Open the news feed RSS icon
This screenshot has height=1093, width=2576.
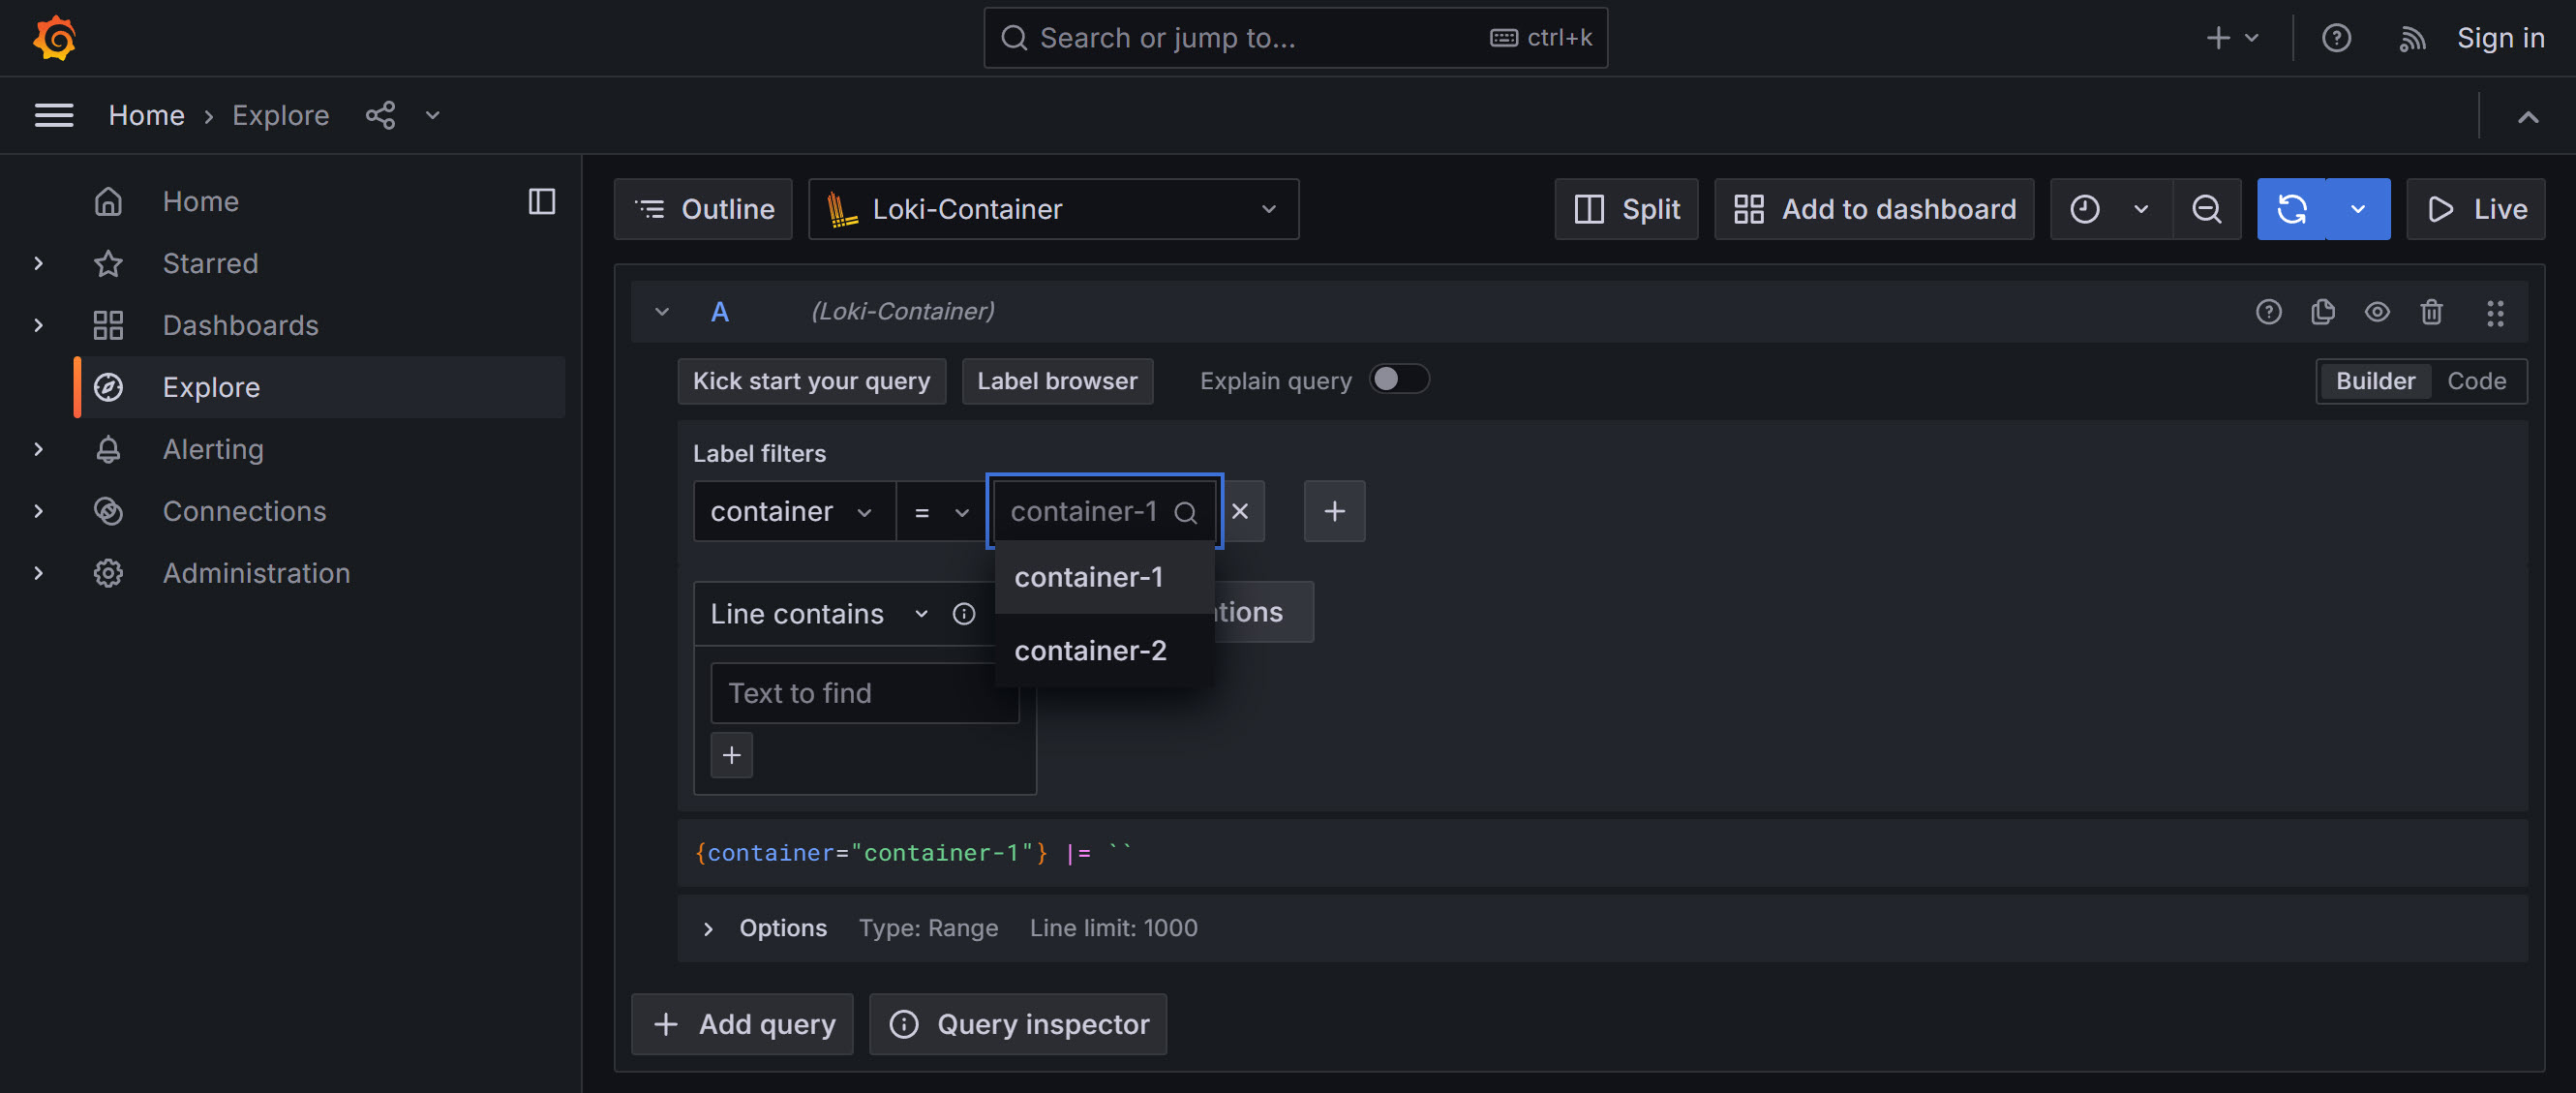(x=2411, y=38)
